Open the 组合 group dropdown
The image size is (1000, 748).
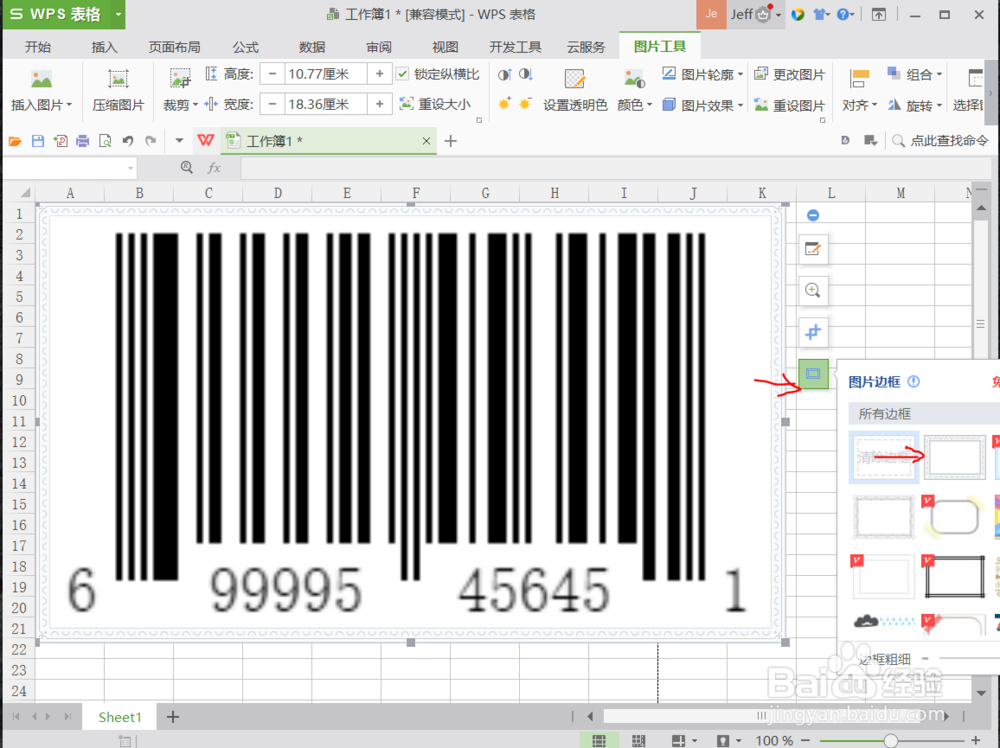(915, 75)
